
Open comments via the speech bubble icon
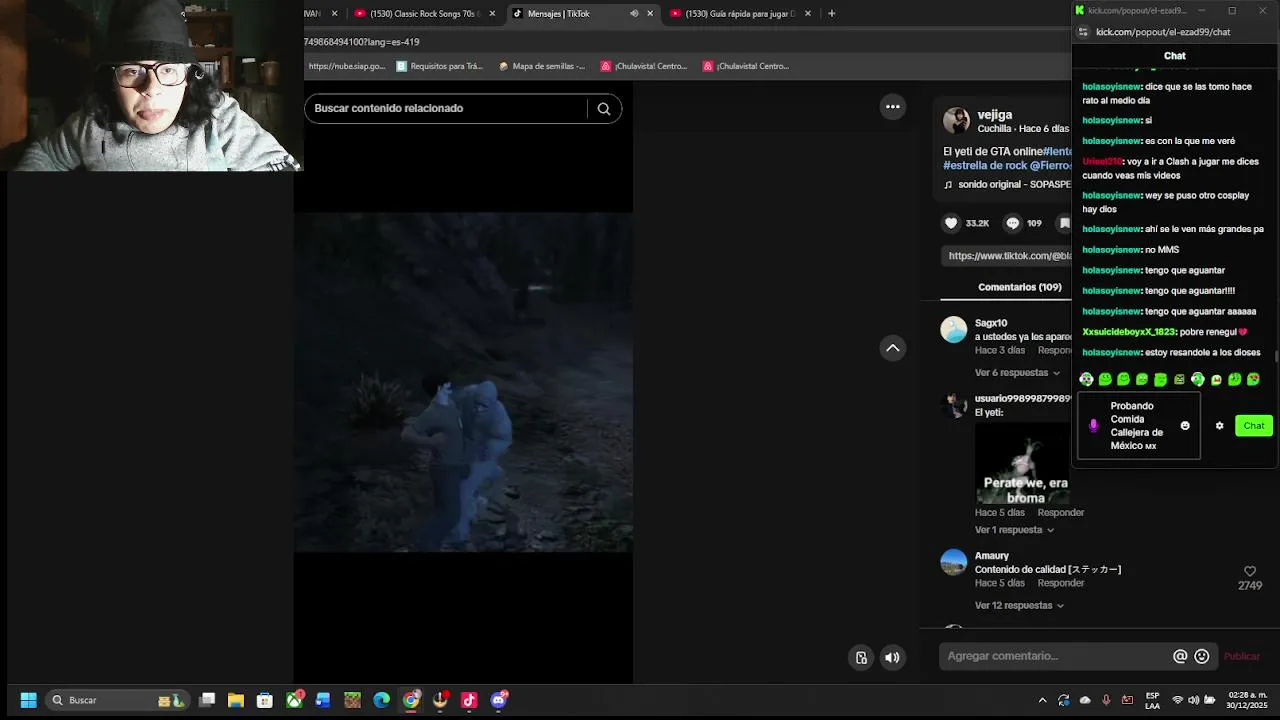1012,223
